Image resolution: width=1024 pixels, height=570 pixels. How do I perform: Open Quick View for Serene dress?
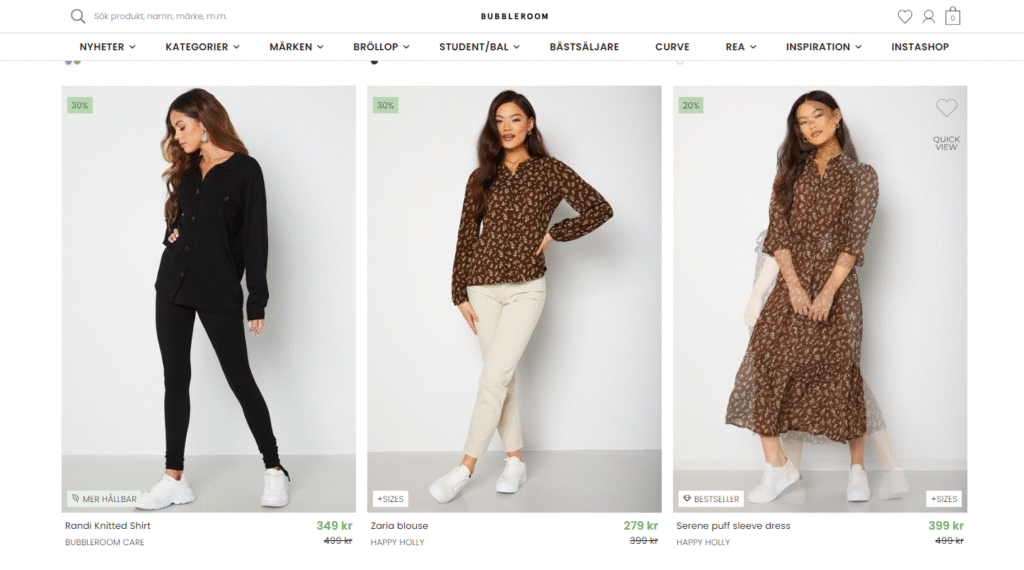pos(946,143)
